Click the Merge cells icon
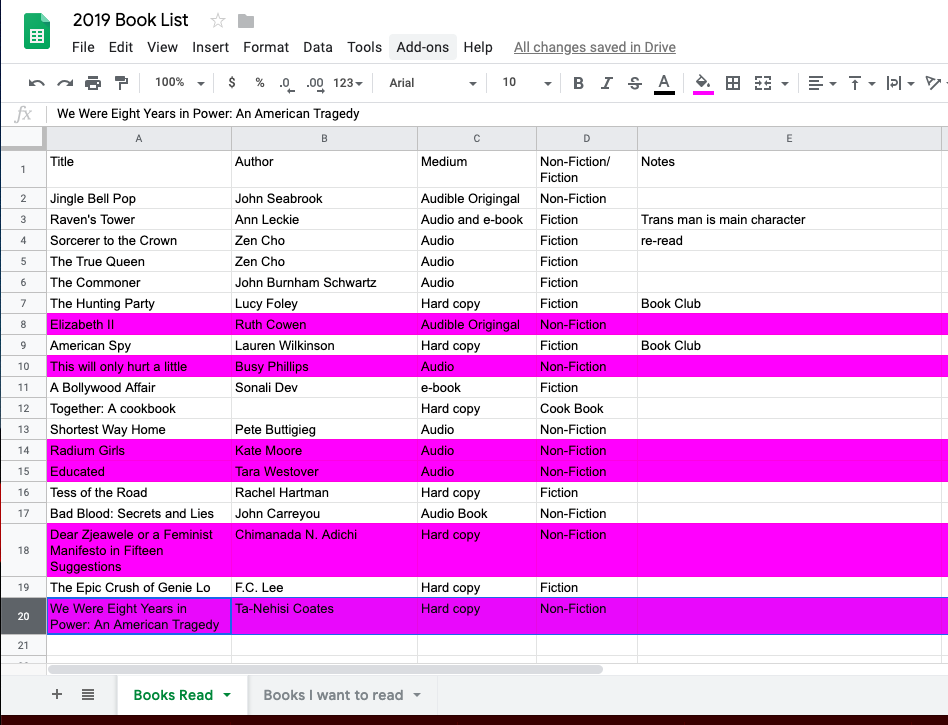 (762, 83)
